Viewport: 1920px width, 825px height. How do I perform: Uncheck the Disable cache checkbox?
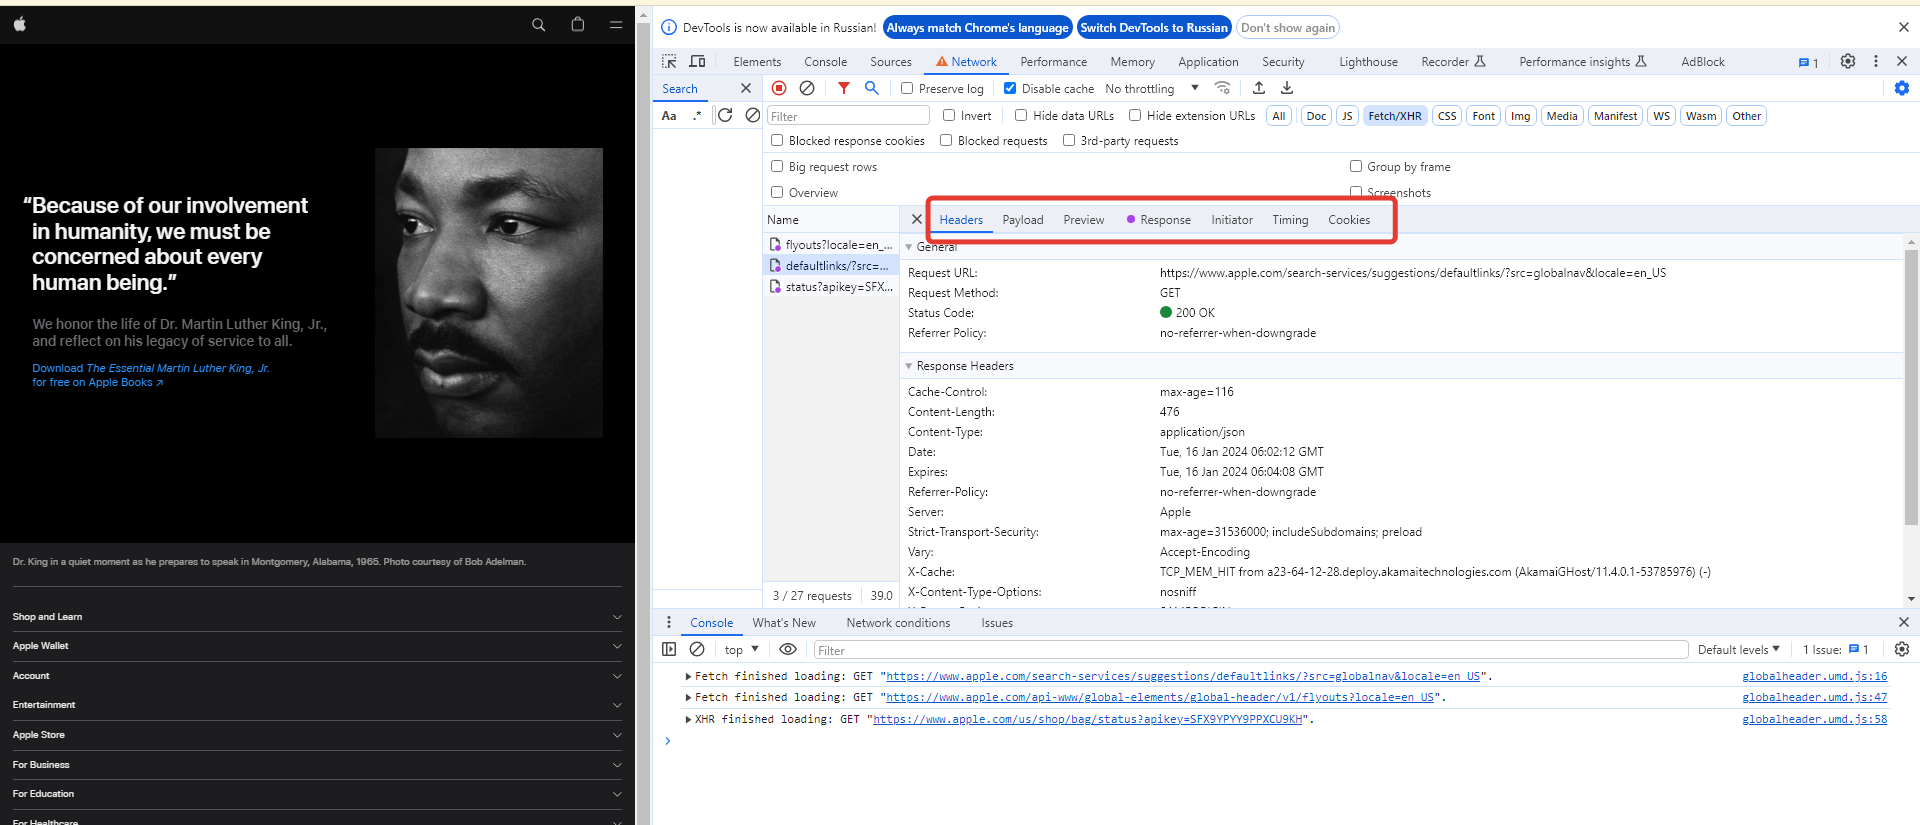1010,88
